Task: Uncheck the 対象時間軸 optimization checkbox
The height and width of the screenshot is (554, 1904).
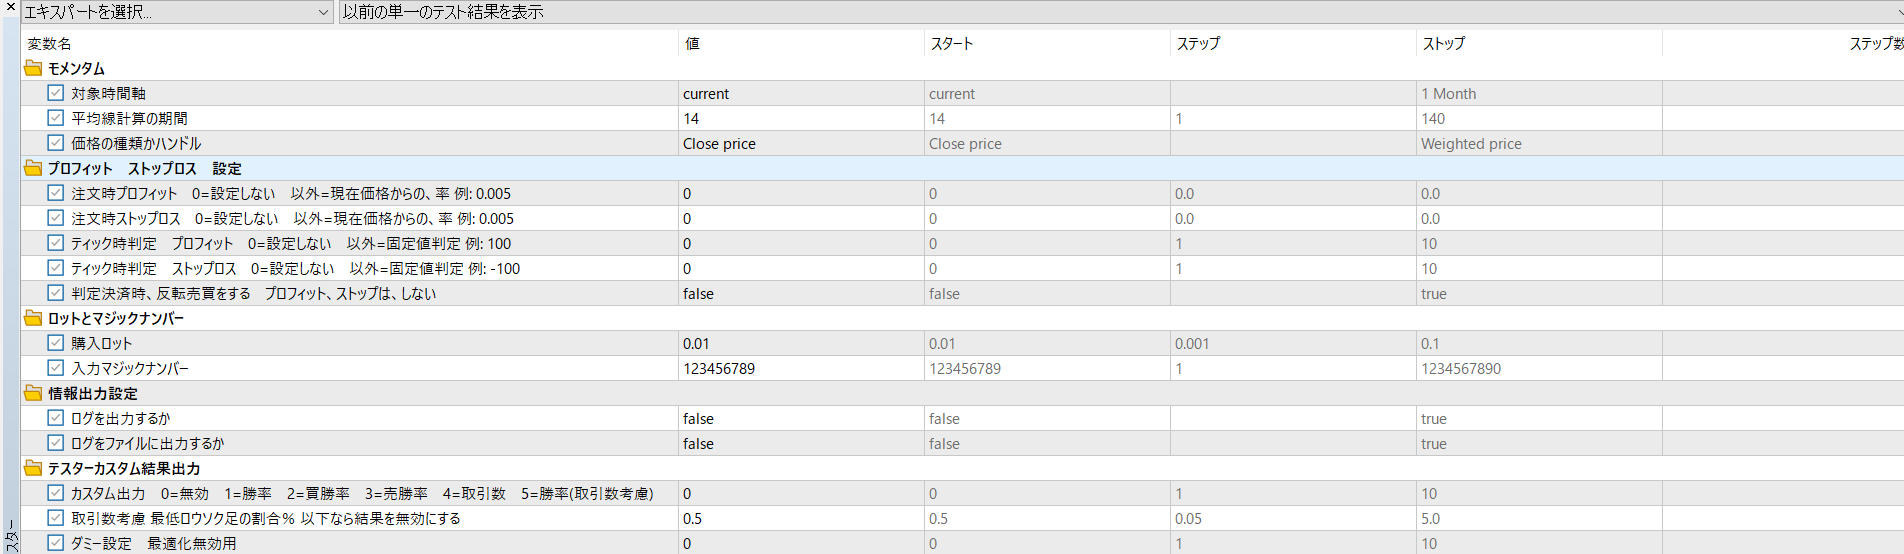Action: [x=56, y=93]
